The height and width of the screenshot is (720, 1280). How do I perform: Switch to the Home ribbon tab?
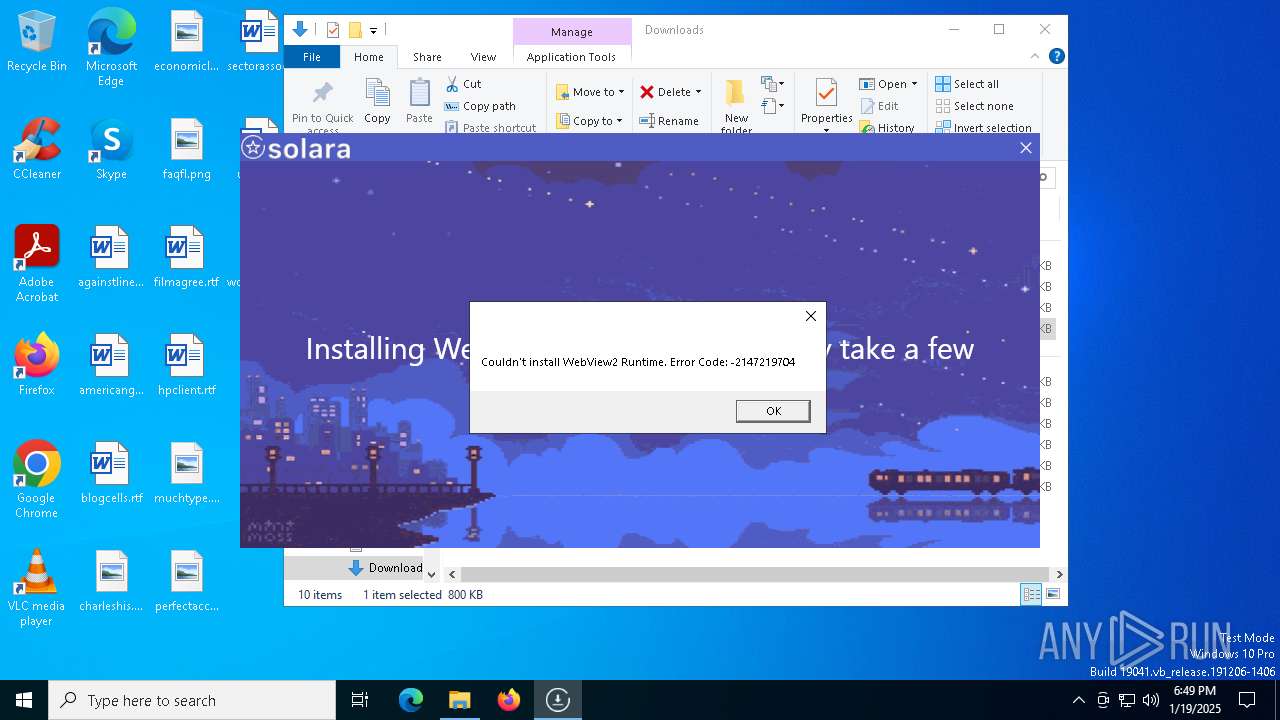[x=368, y=57]
